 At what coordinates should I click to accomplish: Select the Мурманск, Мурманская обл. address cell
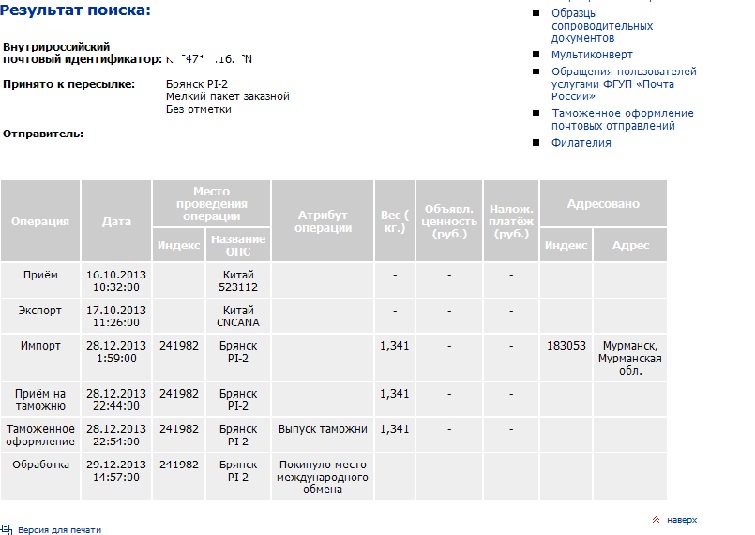[629, 358]
